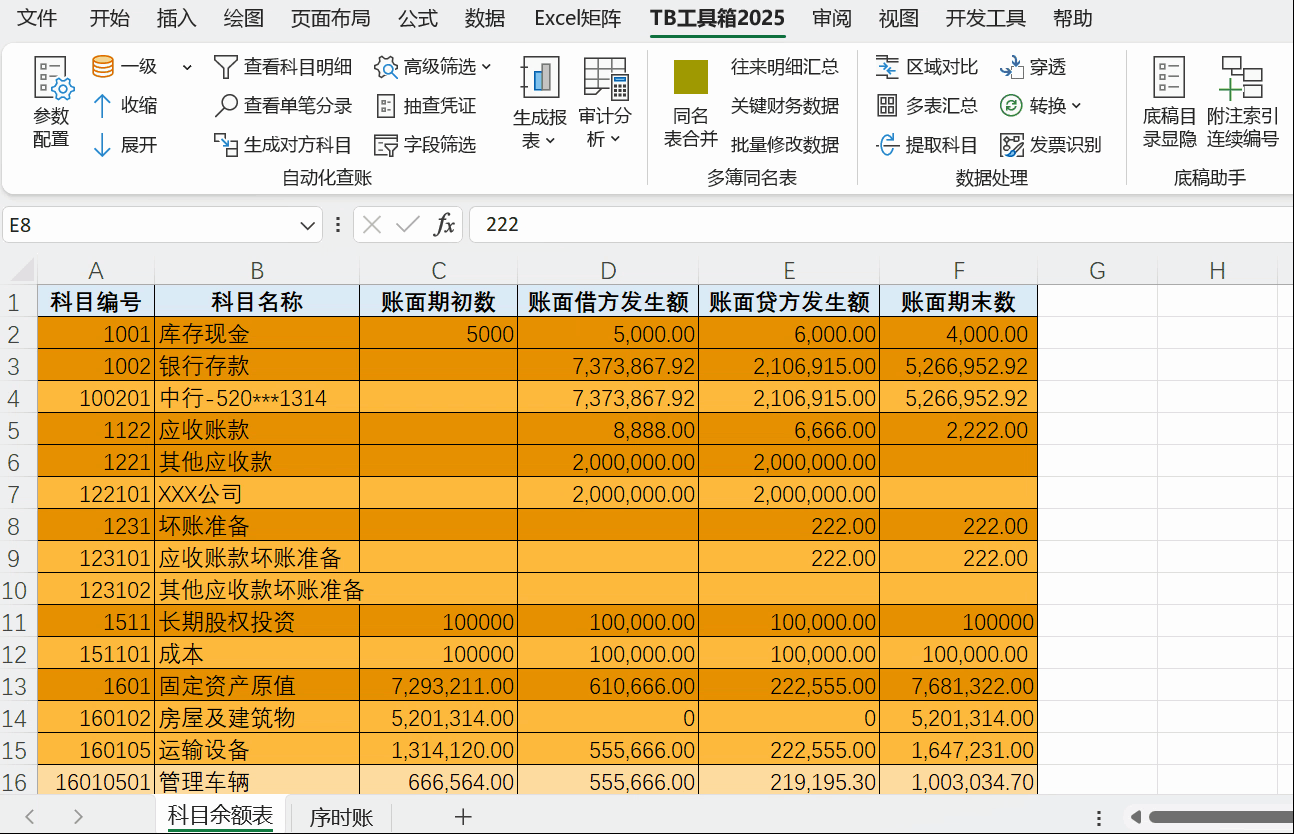Click the 往来明细汇总 button
Screen dimensions: 1294x834
pos(785,67)
